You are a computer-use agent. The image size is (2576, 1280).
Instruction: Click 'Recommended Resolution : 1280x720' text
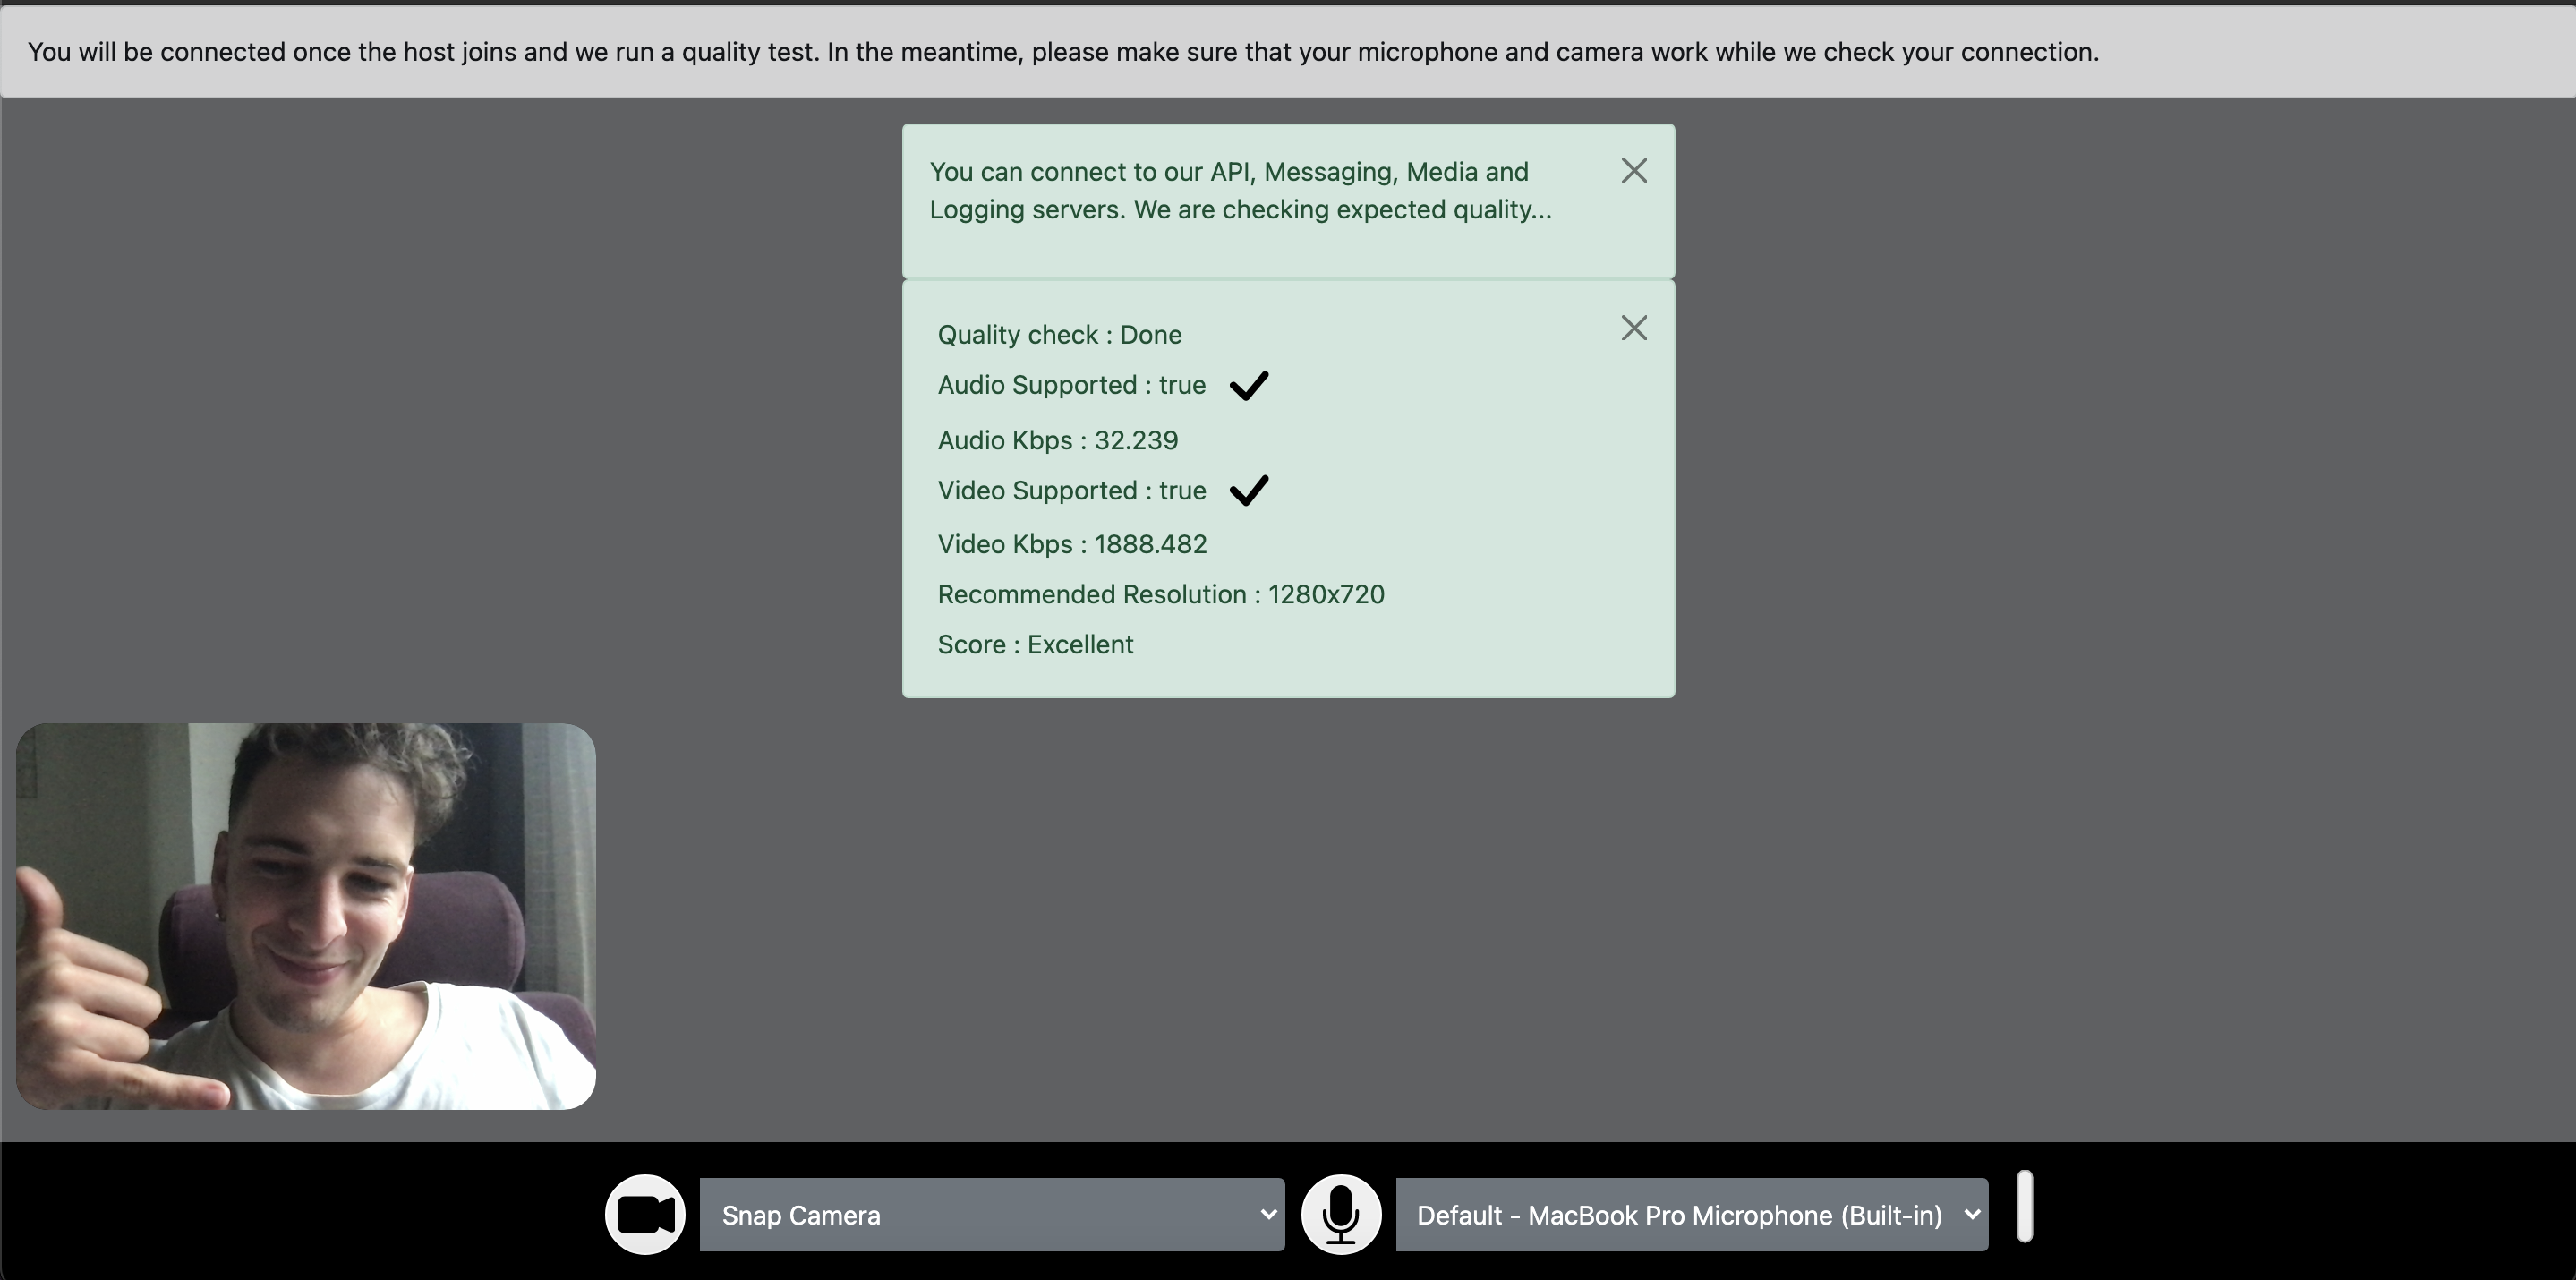(x=1161, y=594)
